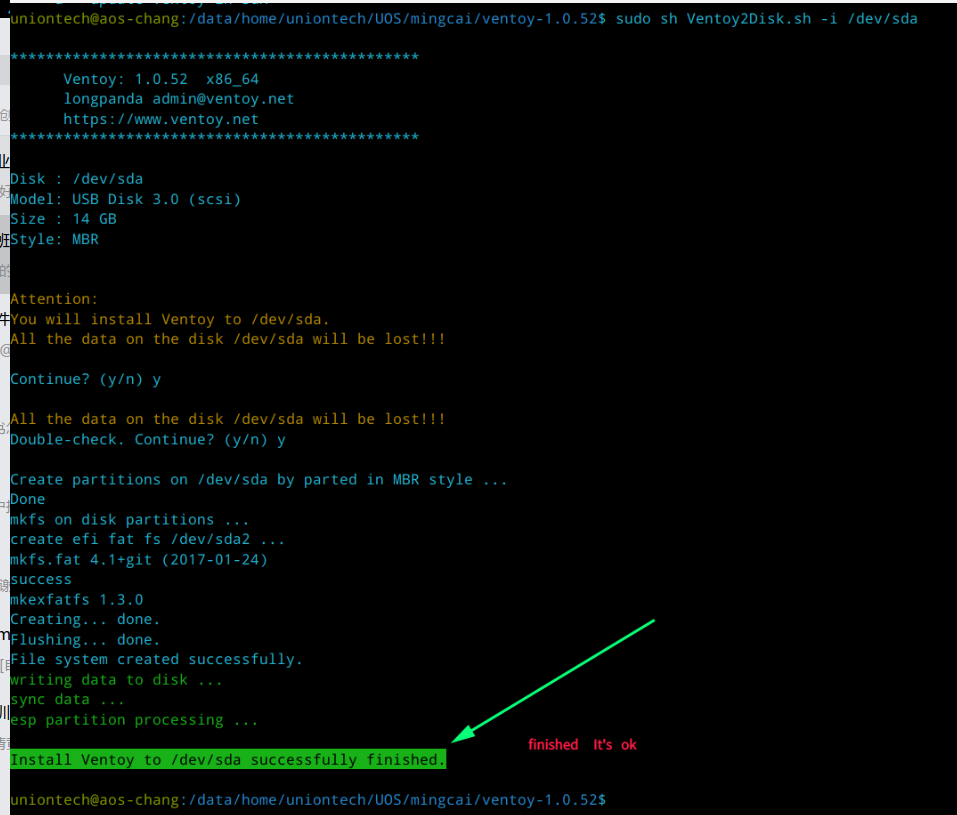Image resolution: width=957 pixels, height=815 pixels.
Task: Click the 'Continue? (y/n) y' prompt line
Action: [x=85, y=379]
